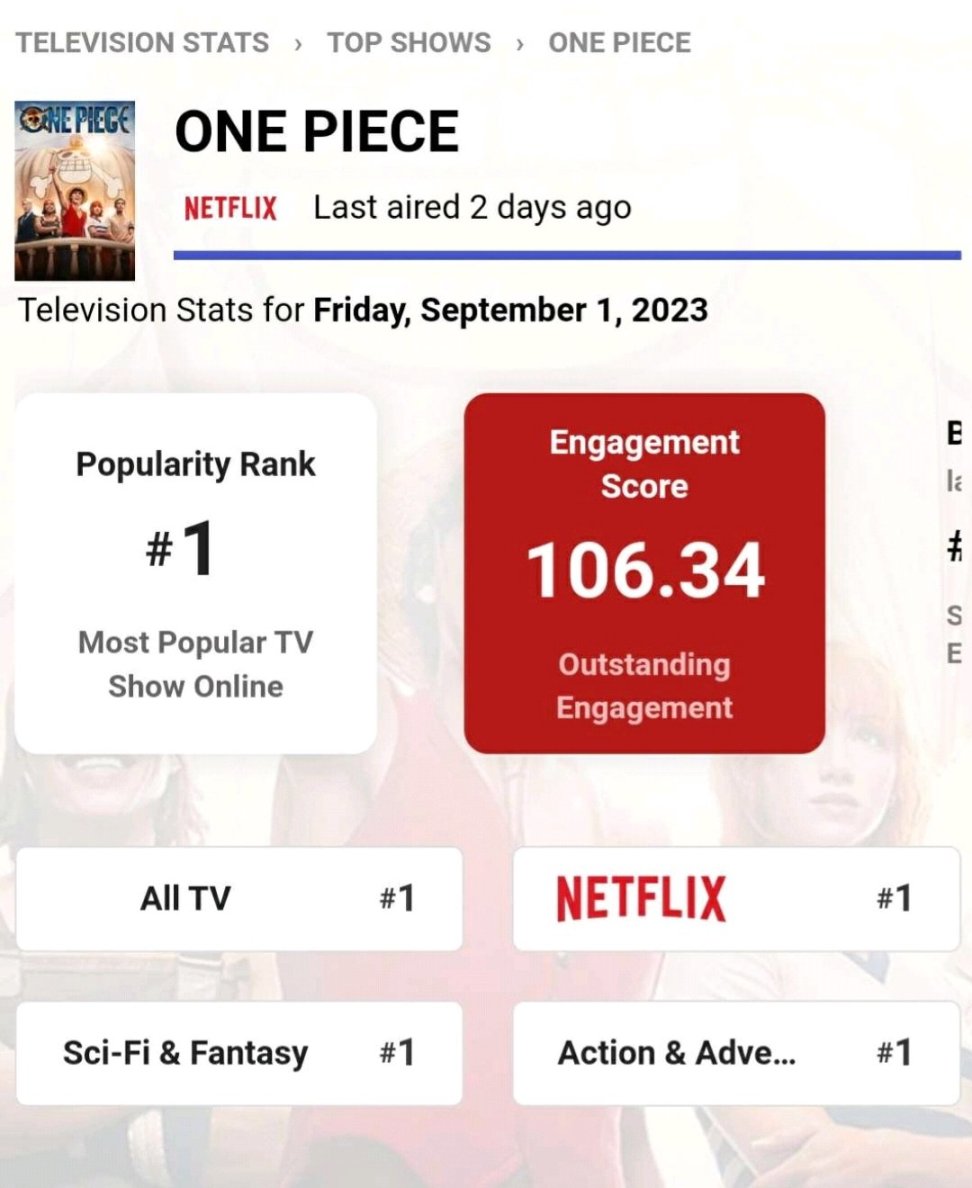This screenshot has height=1188, width=972.
Task: Click the Last aired 2 days ago text
Action: coord(473,208)
